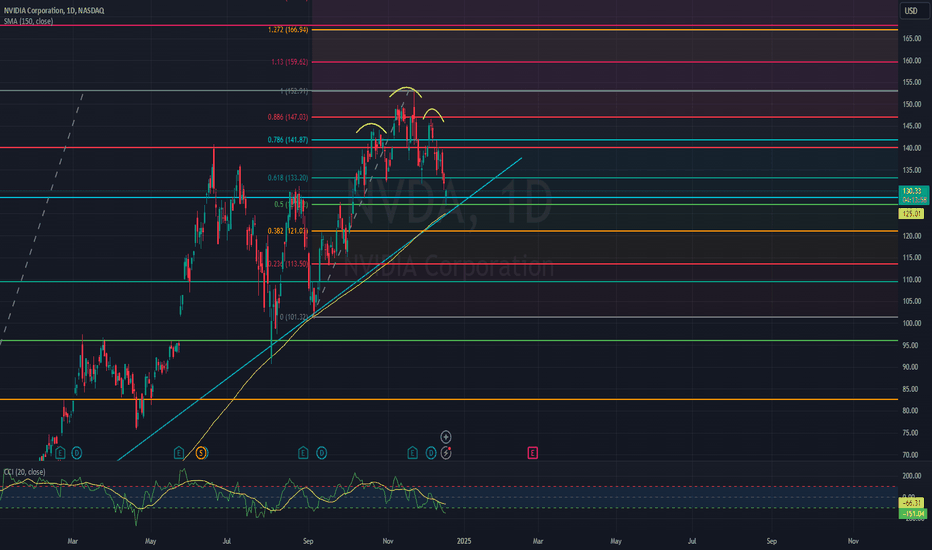Click the 145.00 price axis label

click(911, 126)
